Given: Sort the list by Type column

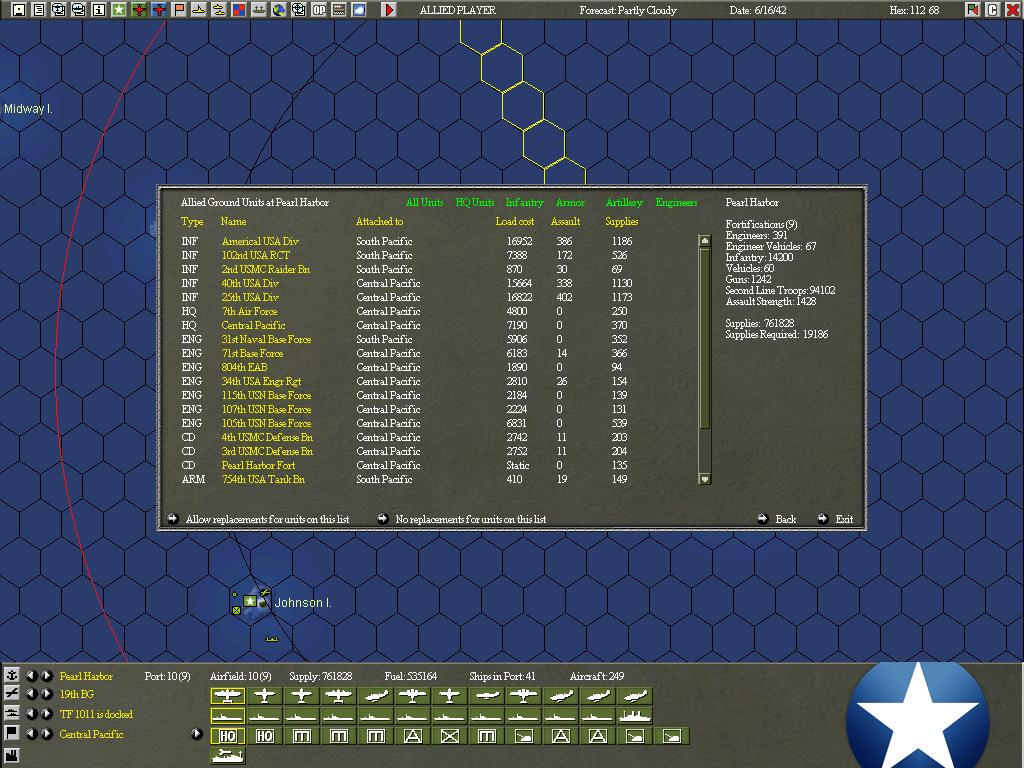Looking at the screenshot, I should coord(192,221).
